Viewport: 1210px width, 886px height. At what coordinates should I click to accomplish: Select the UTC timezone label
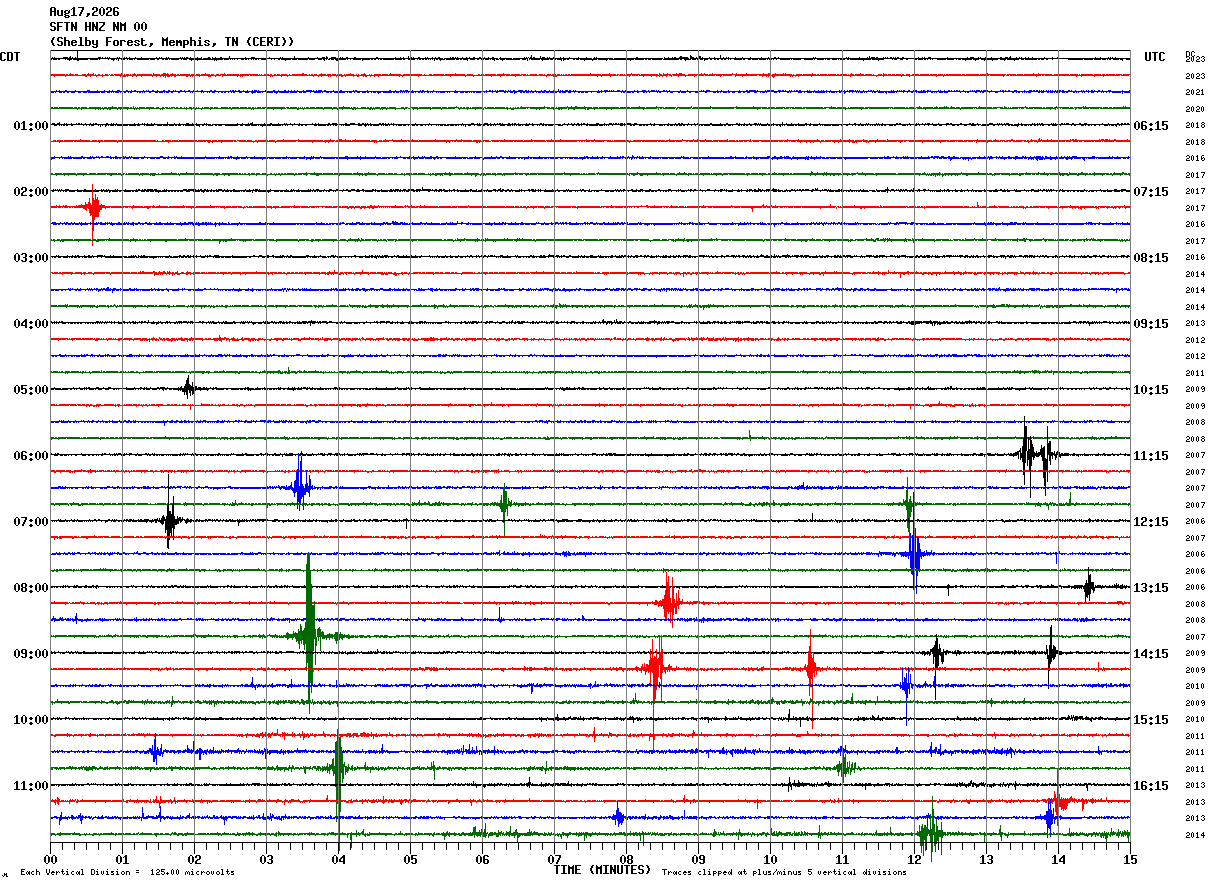[1155, 57]
